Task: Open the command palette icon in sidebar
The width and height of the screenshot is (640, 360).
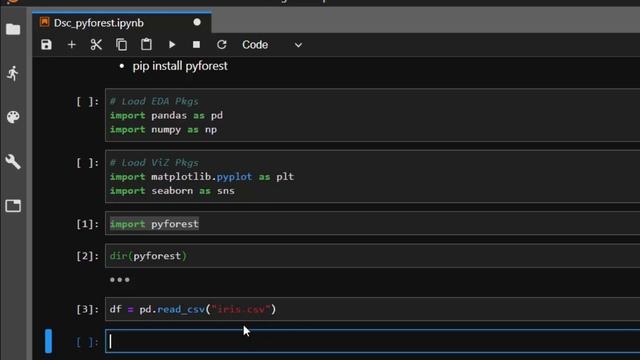Action: pyautogui.click(x=13, y=117)
